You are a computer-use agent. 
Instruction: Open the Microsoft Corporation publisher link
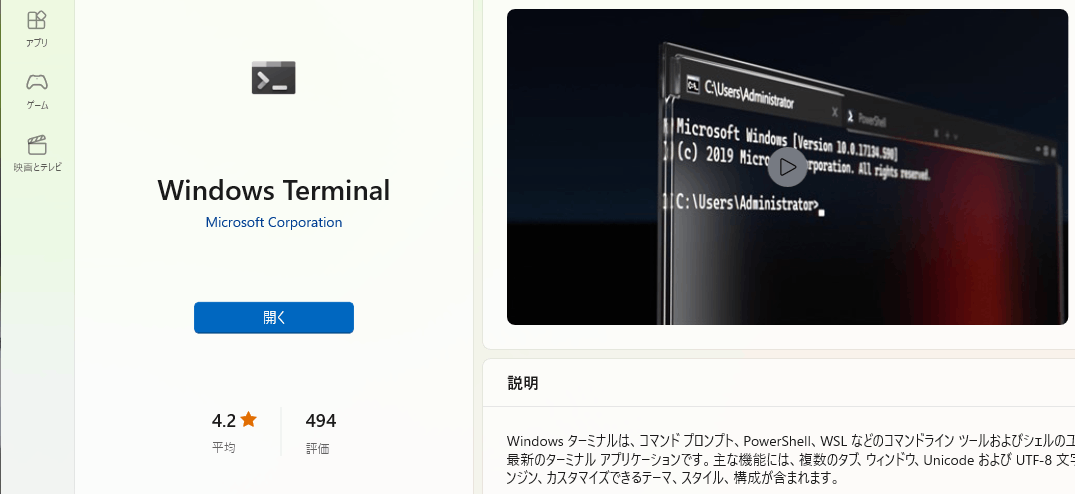[274, 222]
